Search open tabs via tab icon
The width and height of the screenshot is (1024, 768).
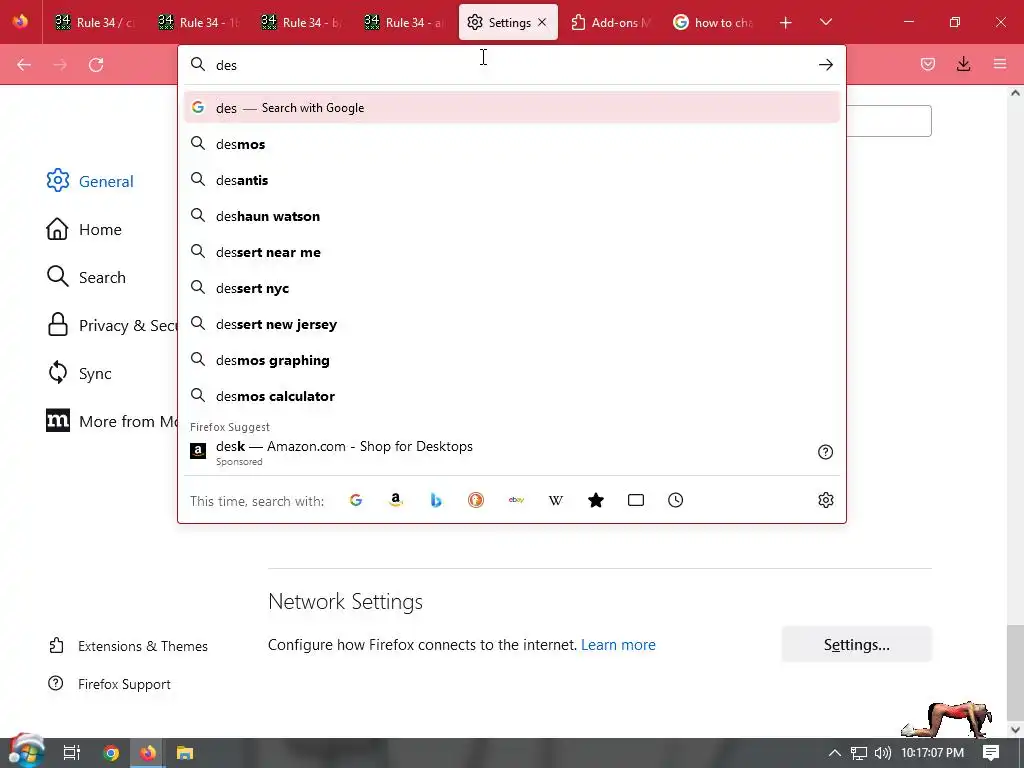635,500
